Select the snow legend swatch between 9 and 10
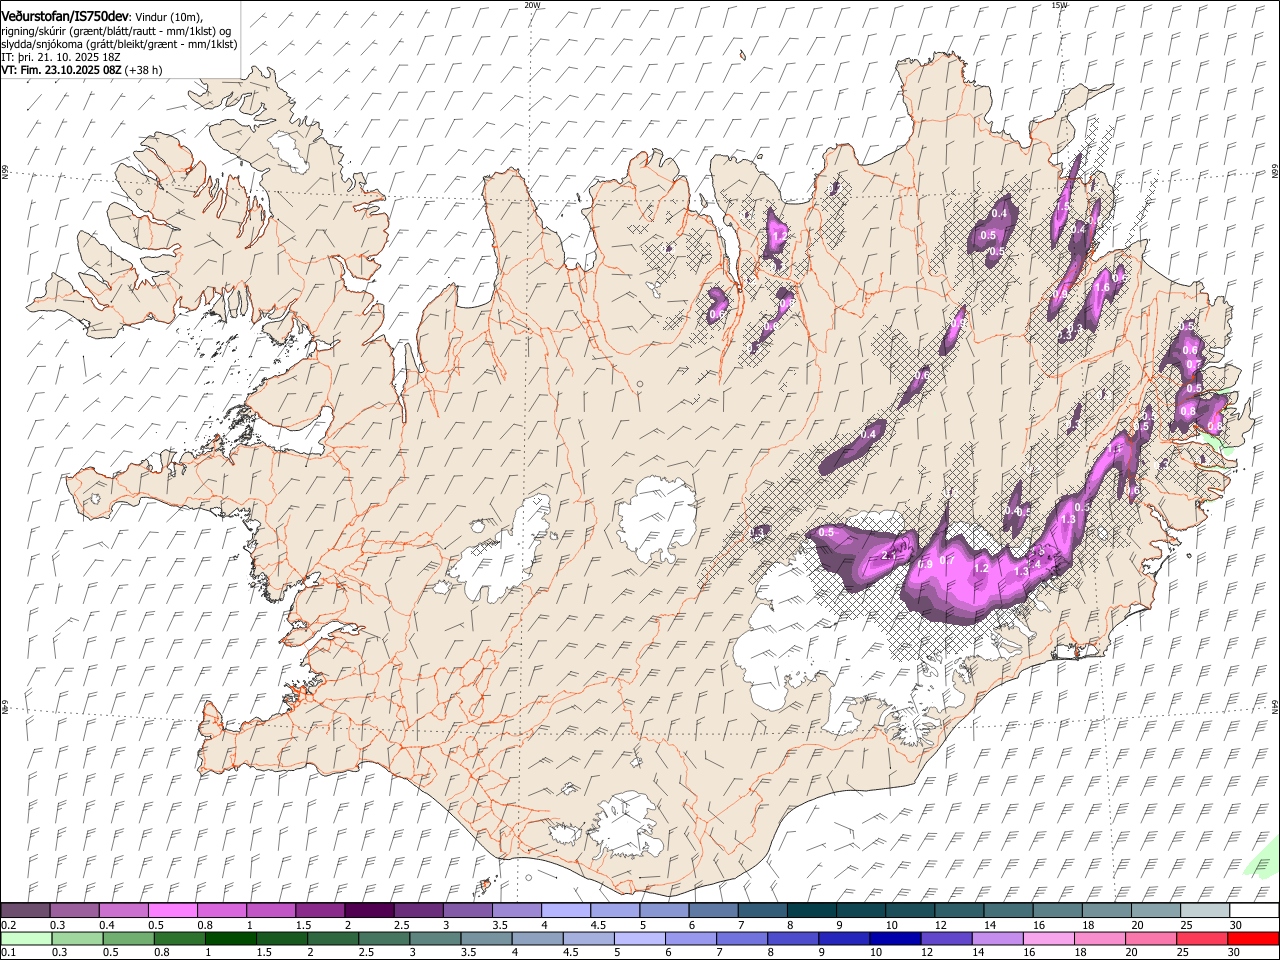This screenshot has height=960, width=1280. coord(860,911)
